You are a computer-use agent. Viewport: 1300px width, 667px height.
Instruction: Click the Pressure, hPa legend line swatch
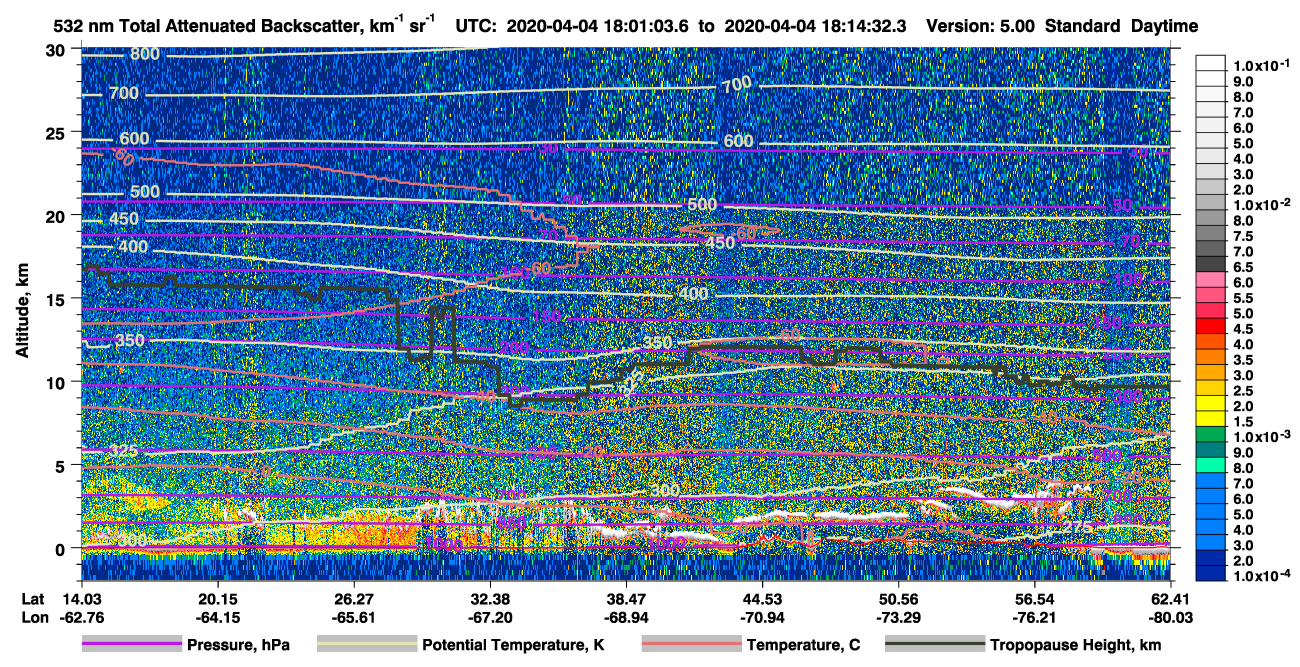click(132, 645)
